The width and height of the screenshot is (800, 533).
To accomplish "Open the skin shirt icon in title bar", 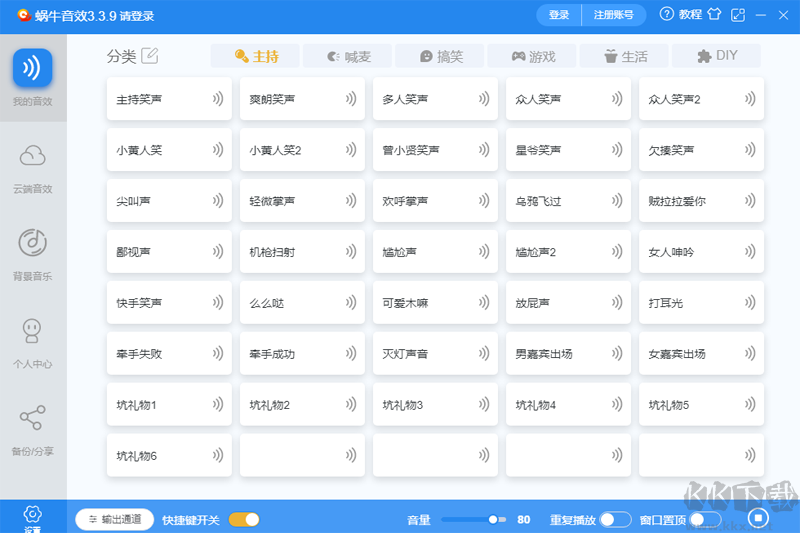I will (x=714, y=14).
